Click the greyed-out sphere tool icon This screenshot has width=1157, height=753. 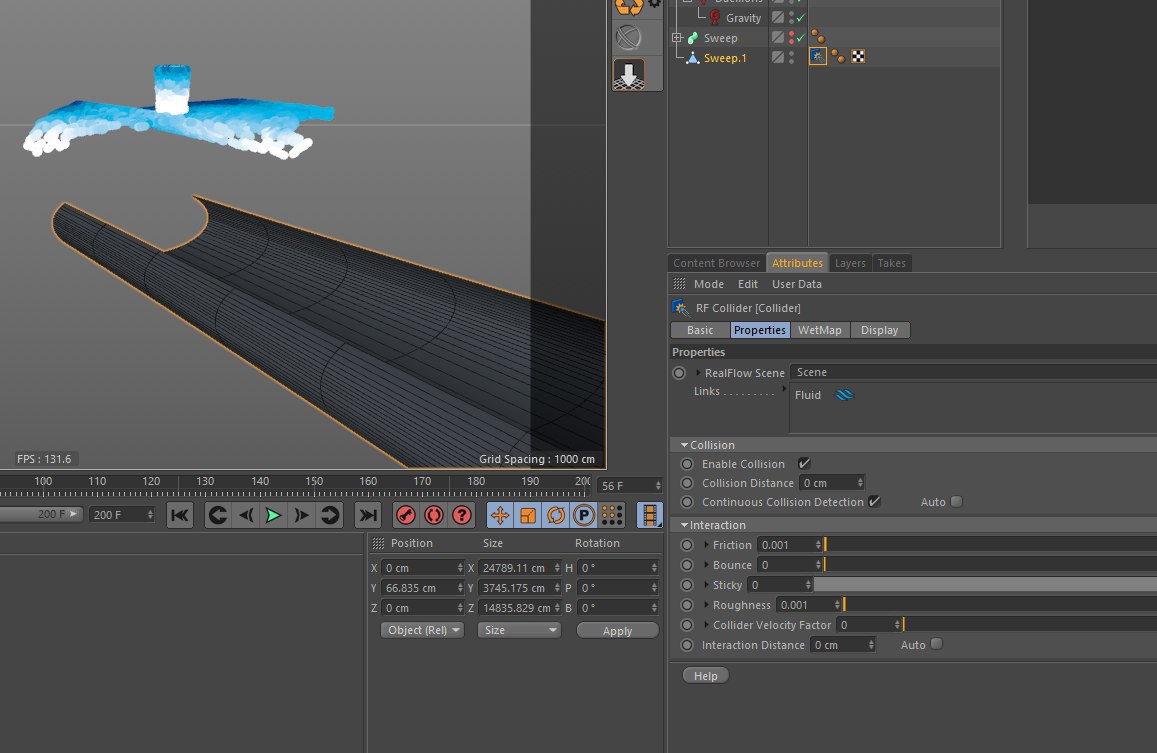(629, 38)
